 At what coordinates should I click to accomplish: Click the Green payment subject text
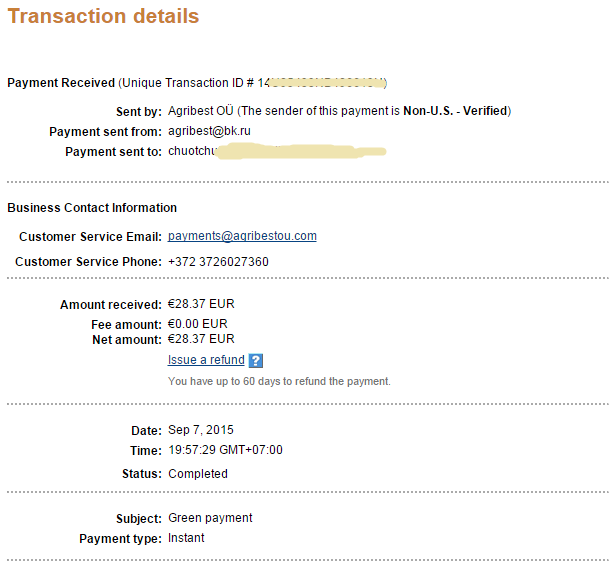click(210, 518)
